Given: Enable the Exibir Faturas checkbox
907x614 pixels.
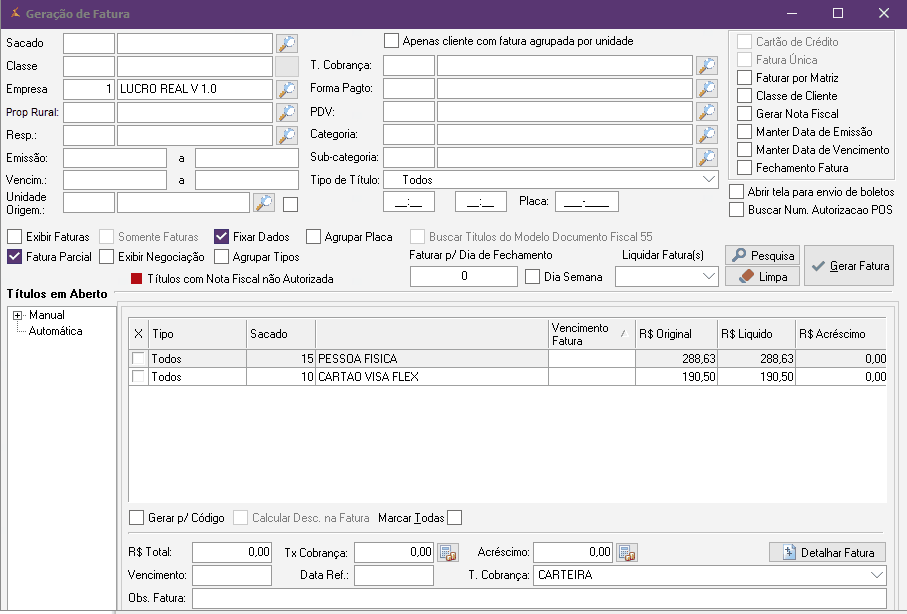Looking at the screenshot, I should click(x=15, y=237).
